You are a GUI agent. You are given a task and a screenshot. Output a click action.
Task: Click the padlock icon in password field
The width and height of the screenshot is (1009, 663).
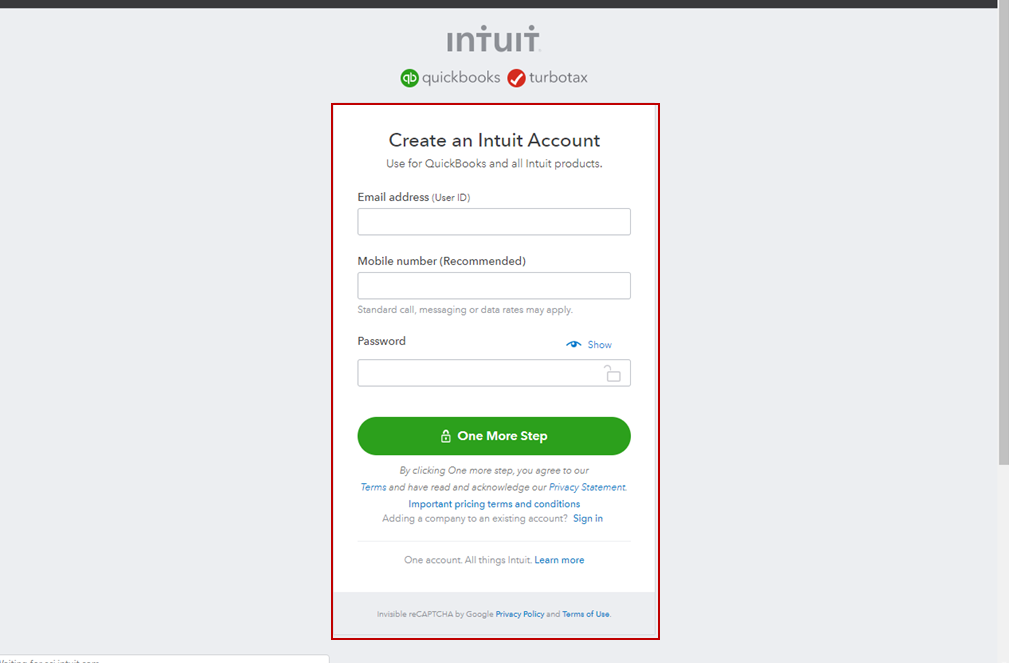coord(612,373)
